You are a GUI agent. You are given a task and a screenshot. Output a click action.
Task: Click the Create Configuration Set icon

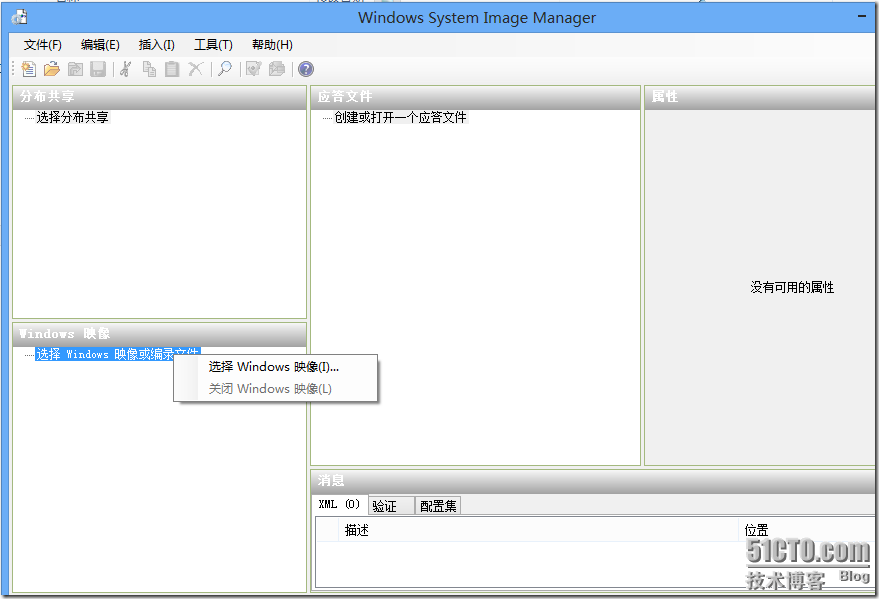point(277,69)
